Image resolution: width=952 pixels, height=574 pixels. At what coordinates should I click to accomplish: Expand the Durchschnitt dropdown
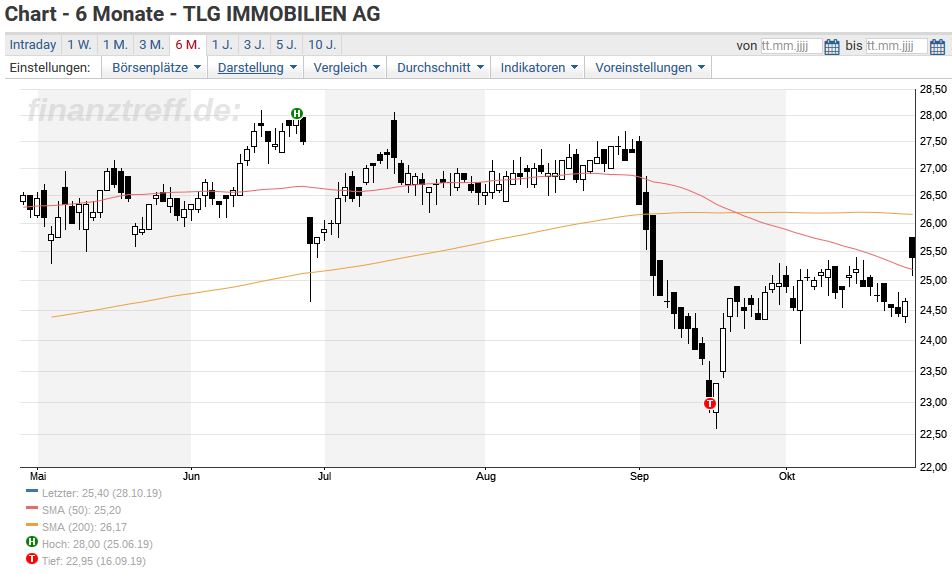click(440, 67)
